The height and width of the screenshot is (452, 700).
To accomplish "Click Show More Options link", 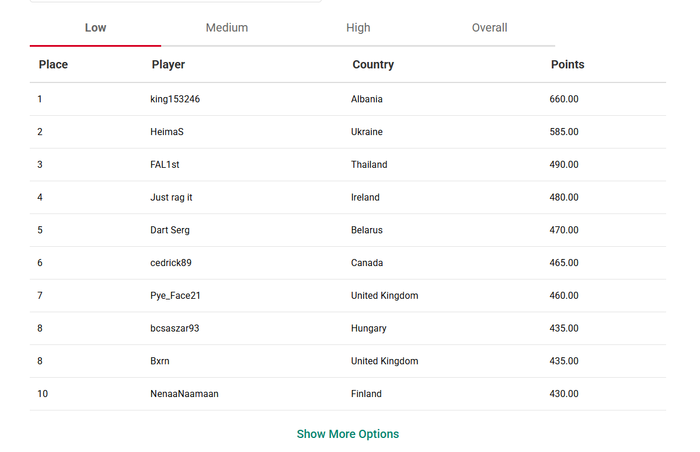I will 348,434.
